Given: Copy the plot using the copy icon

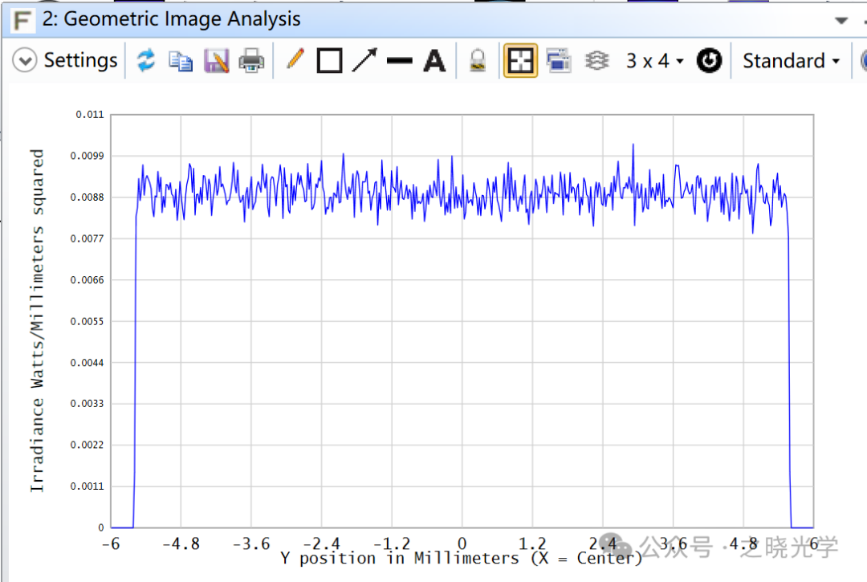Looking at the screenshot, I should pos(181,61).
